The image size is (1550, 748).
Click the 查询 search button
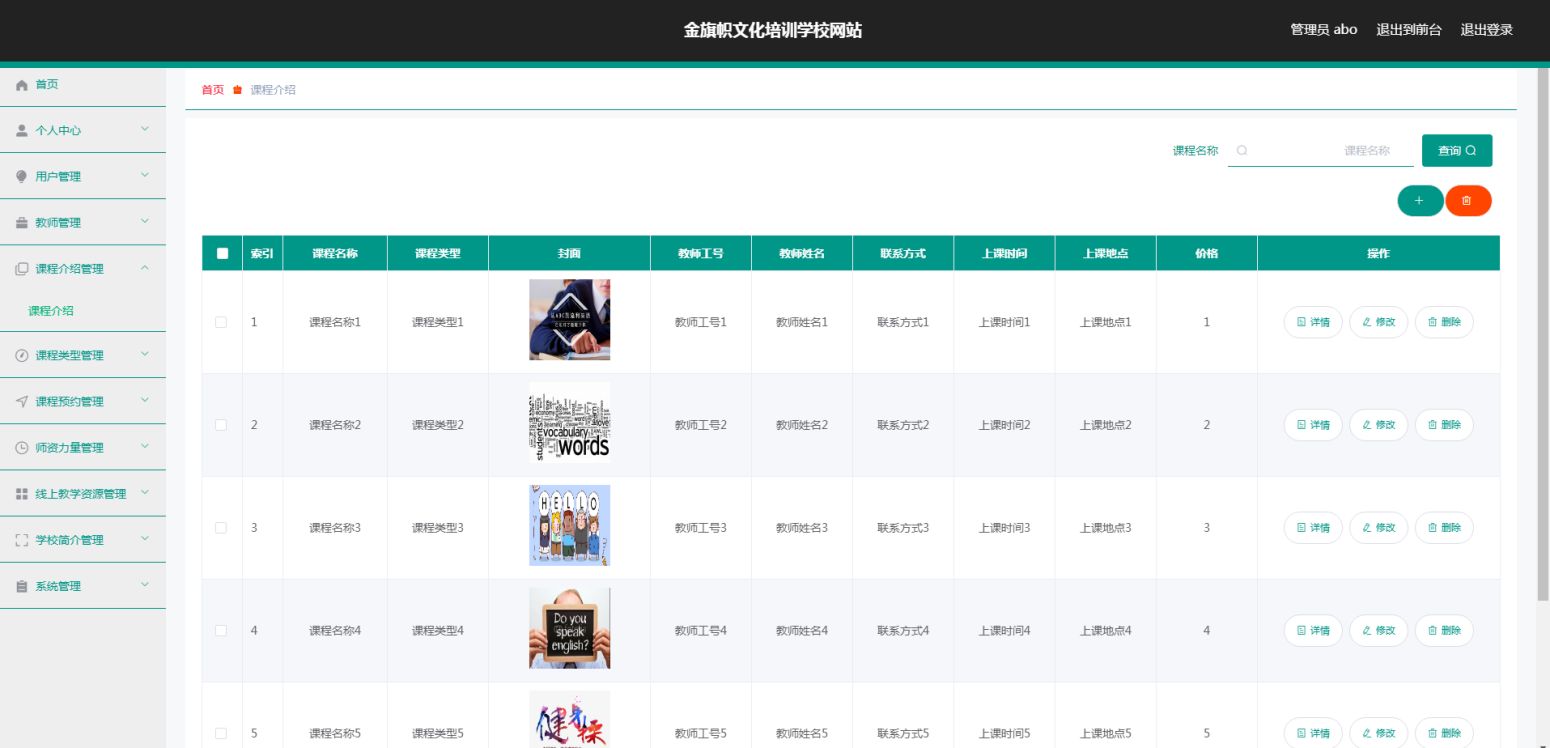click(1457, 151)
